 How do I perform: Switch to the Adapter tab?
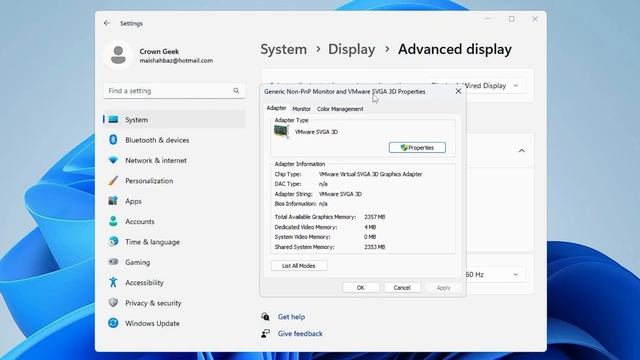click(276, 108)
